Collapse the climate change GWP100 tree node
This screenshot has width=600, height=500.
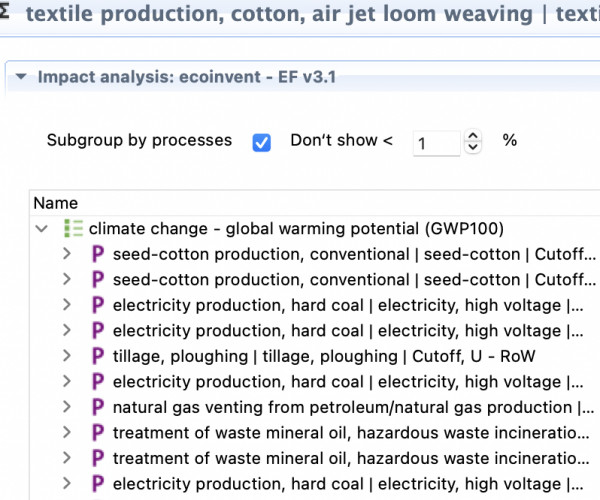click(41, 229)
